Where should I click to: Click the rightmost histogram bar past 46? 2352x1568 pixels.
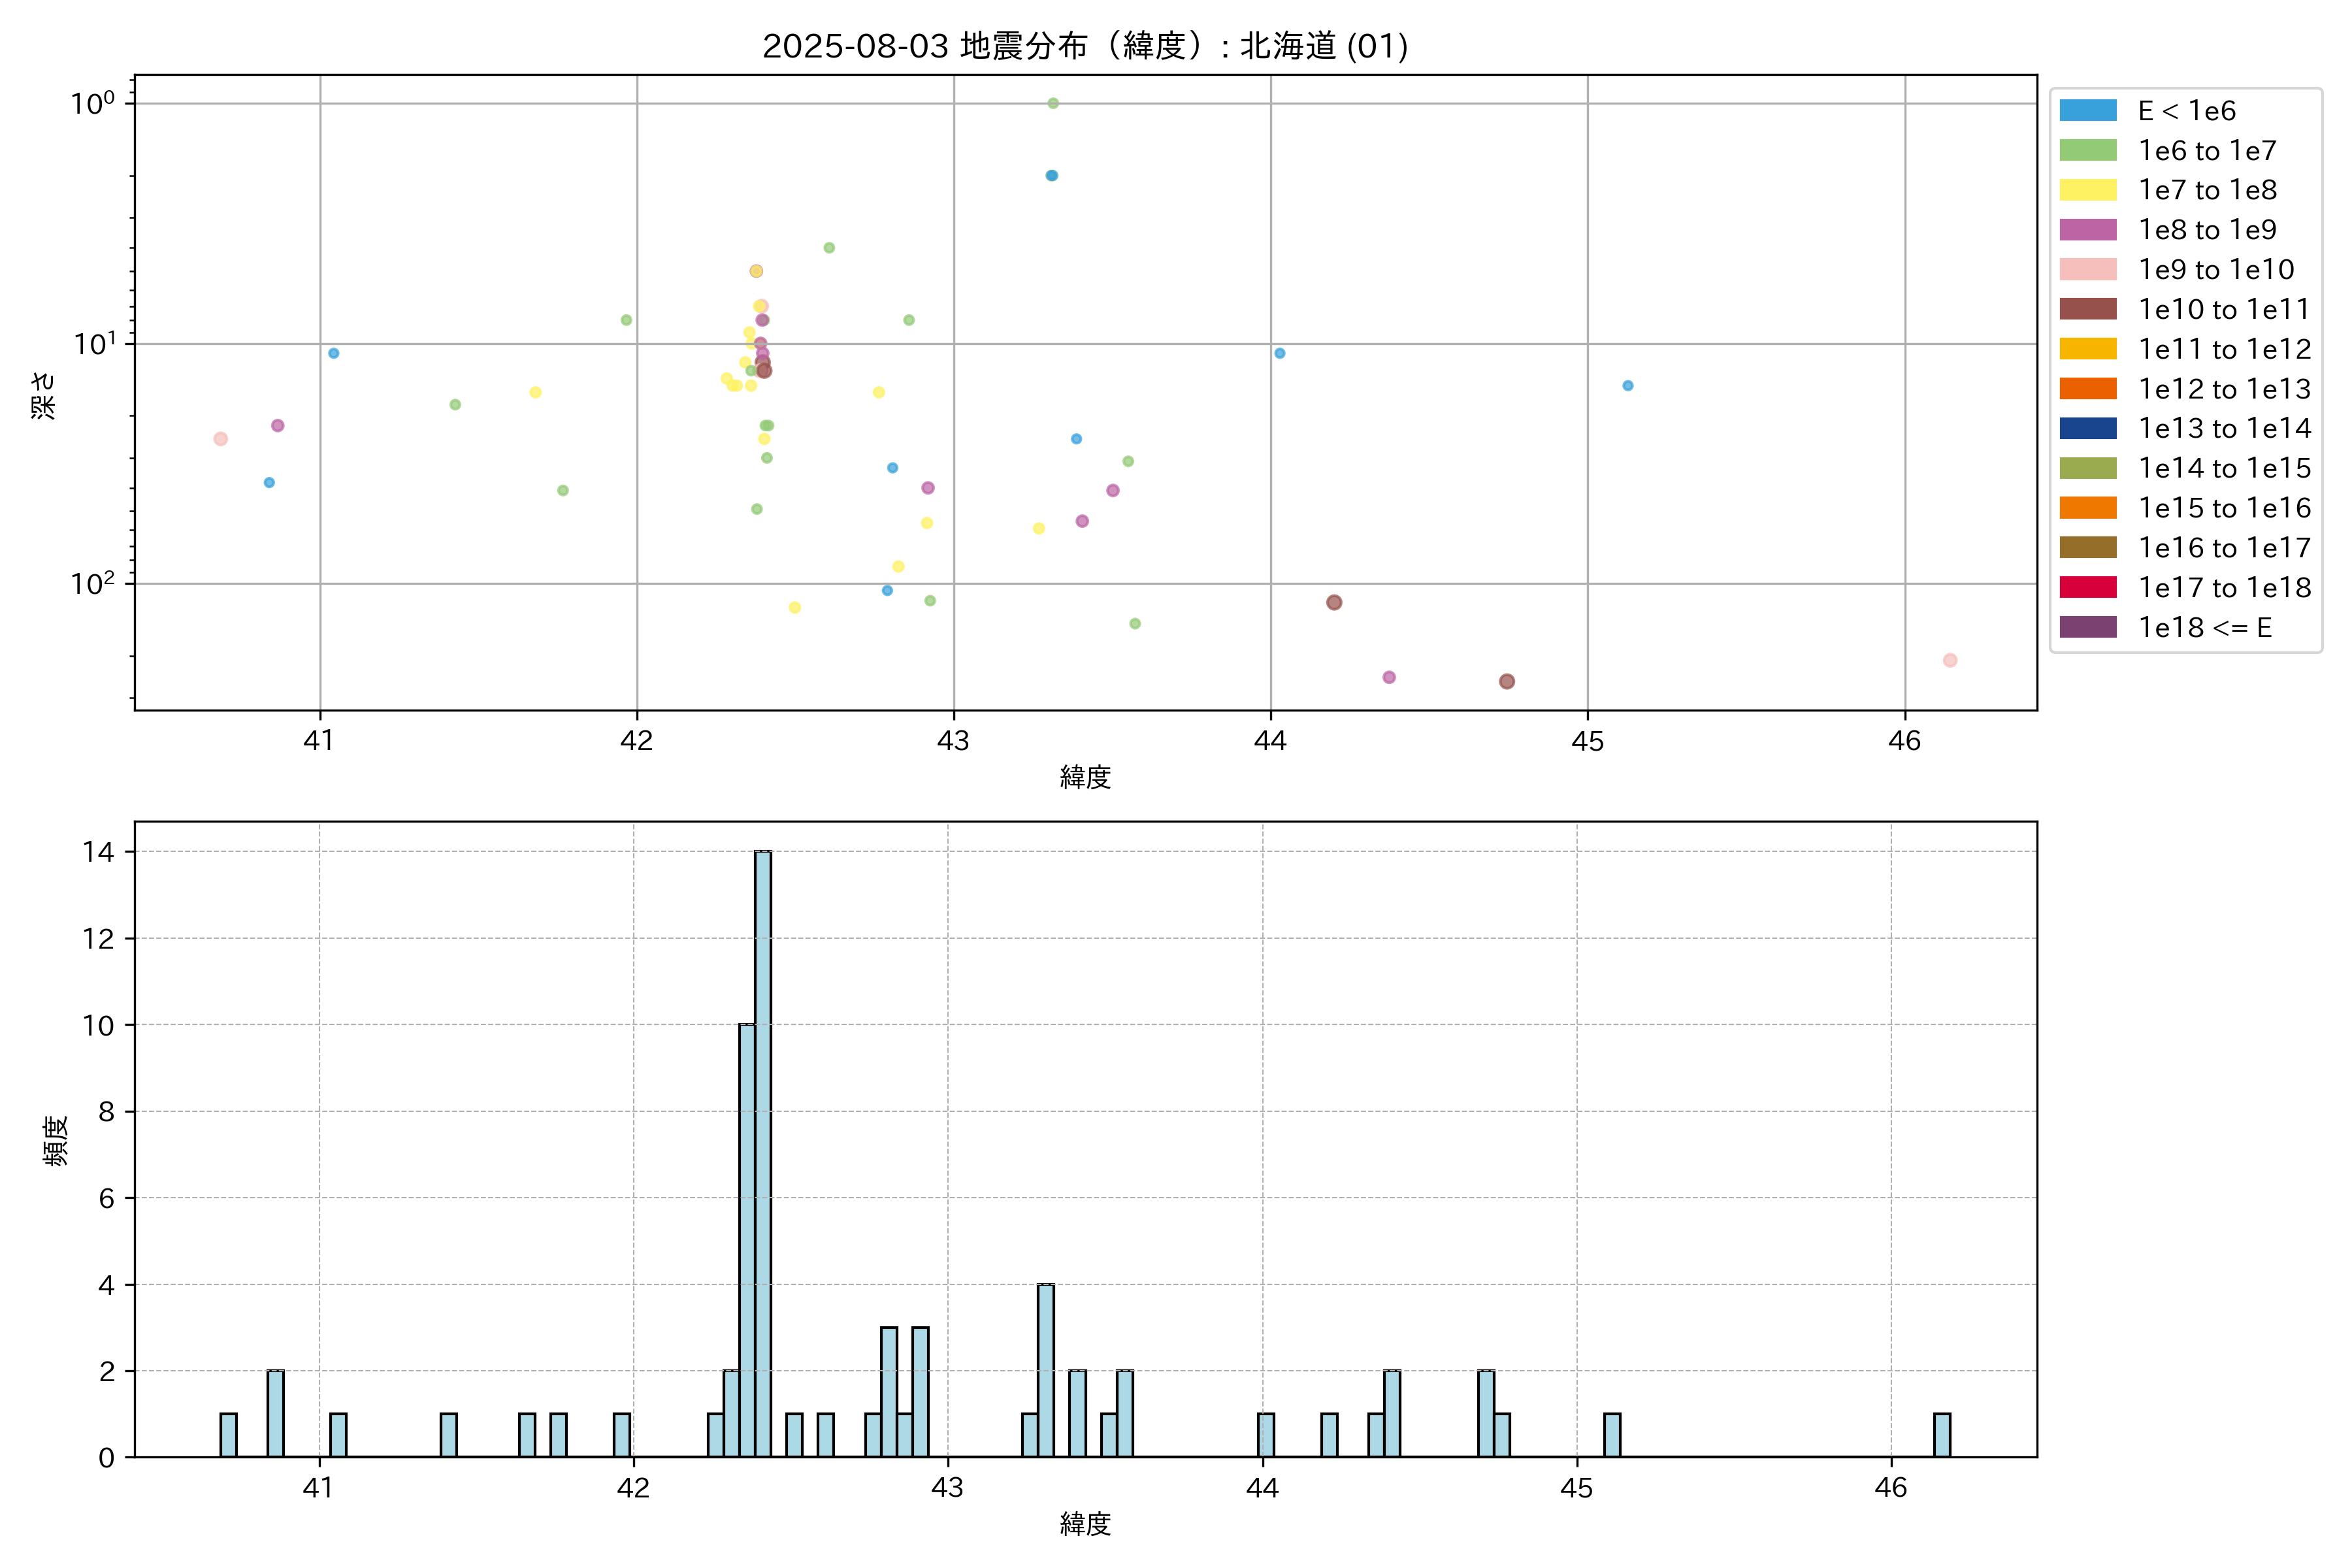pyautogui.click(x=1941, y=1435)
